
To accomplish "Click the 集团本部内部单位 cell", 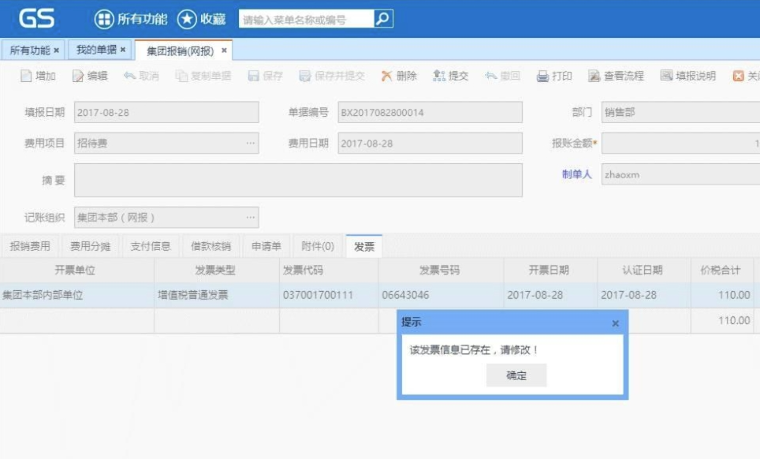I will [77, 295].
